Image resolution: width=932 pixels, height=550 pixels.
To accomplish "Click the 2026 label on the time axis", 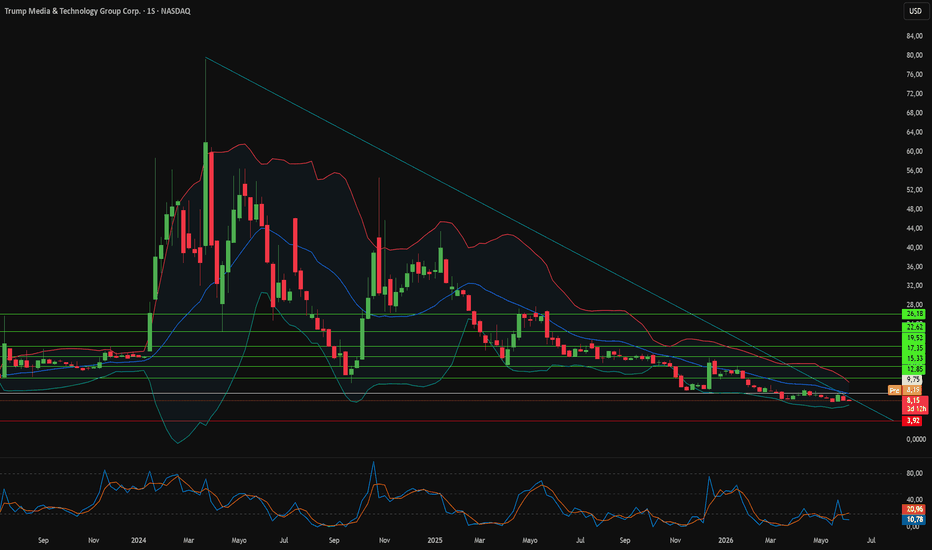I will [x=726, y=540].
